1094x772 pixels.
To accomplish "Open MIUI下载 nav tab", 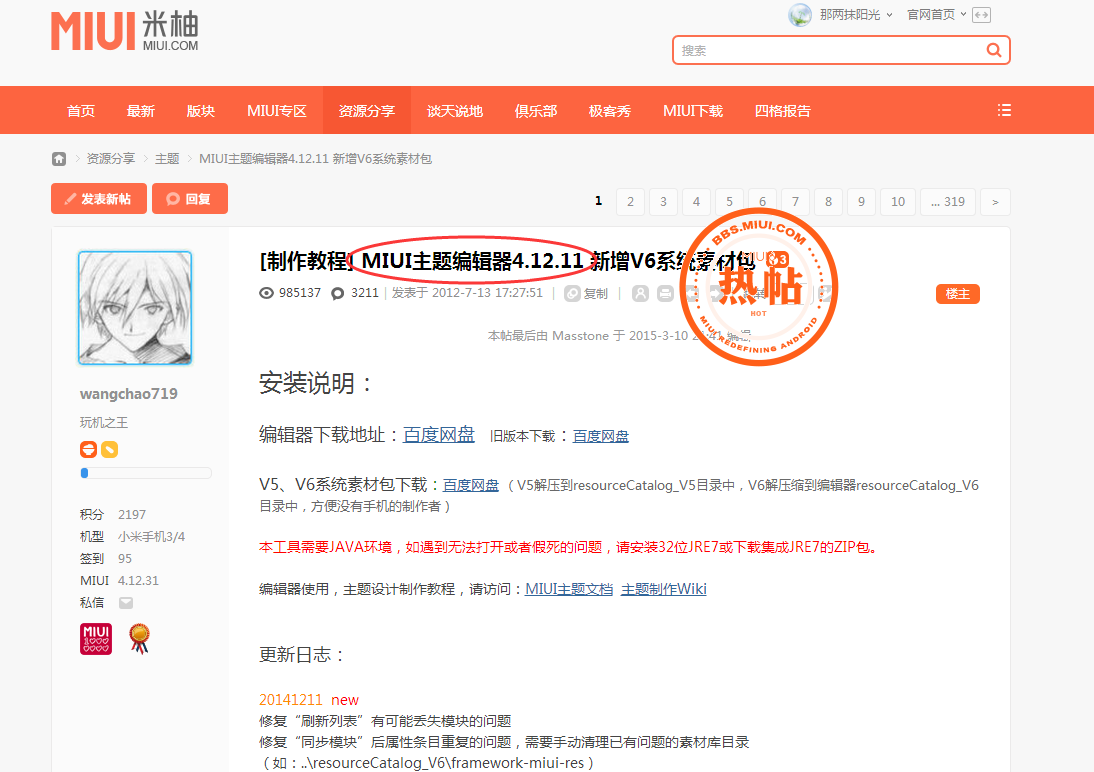I will click(693, 110).
